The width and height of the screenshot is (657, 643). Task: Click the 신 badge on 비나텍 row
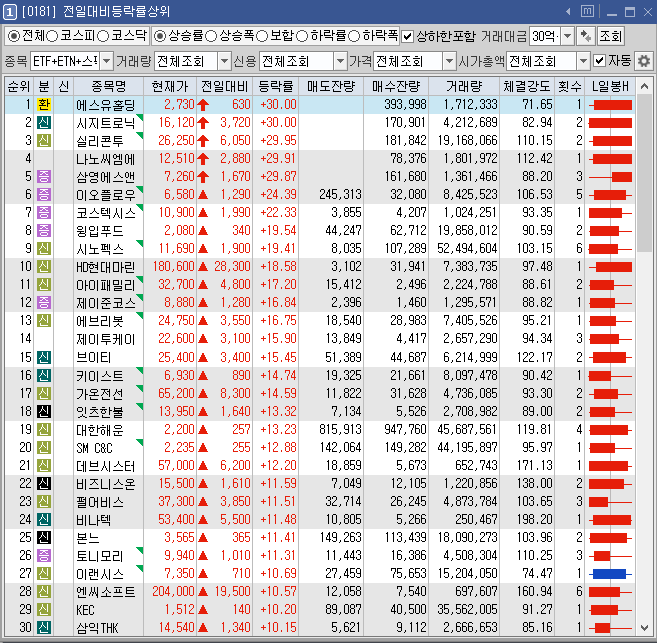pyautogui.click(x=44, y=520)
